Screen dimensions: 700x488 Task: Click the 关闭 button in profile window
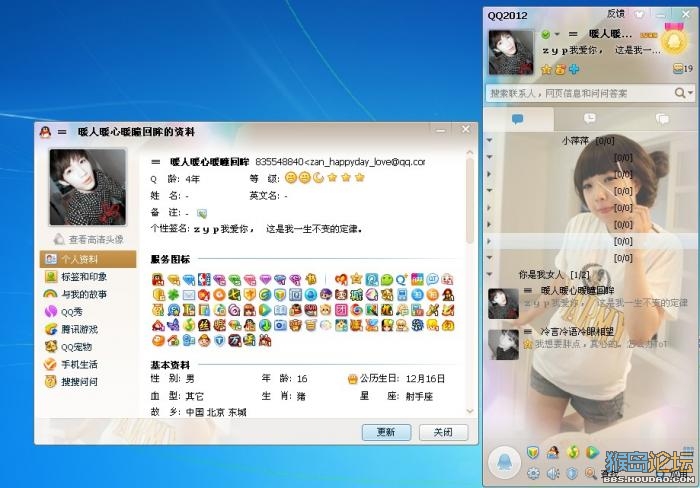[443, 432]
